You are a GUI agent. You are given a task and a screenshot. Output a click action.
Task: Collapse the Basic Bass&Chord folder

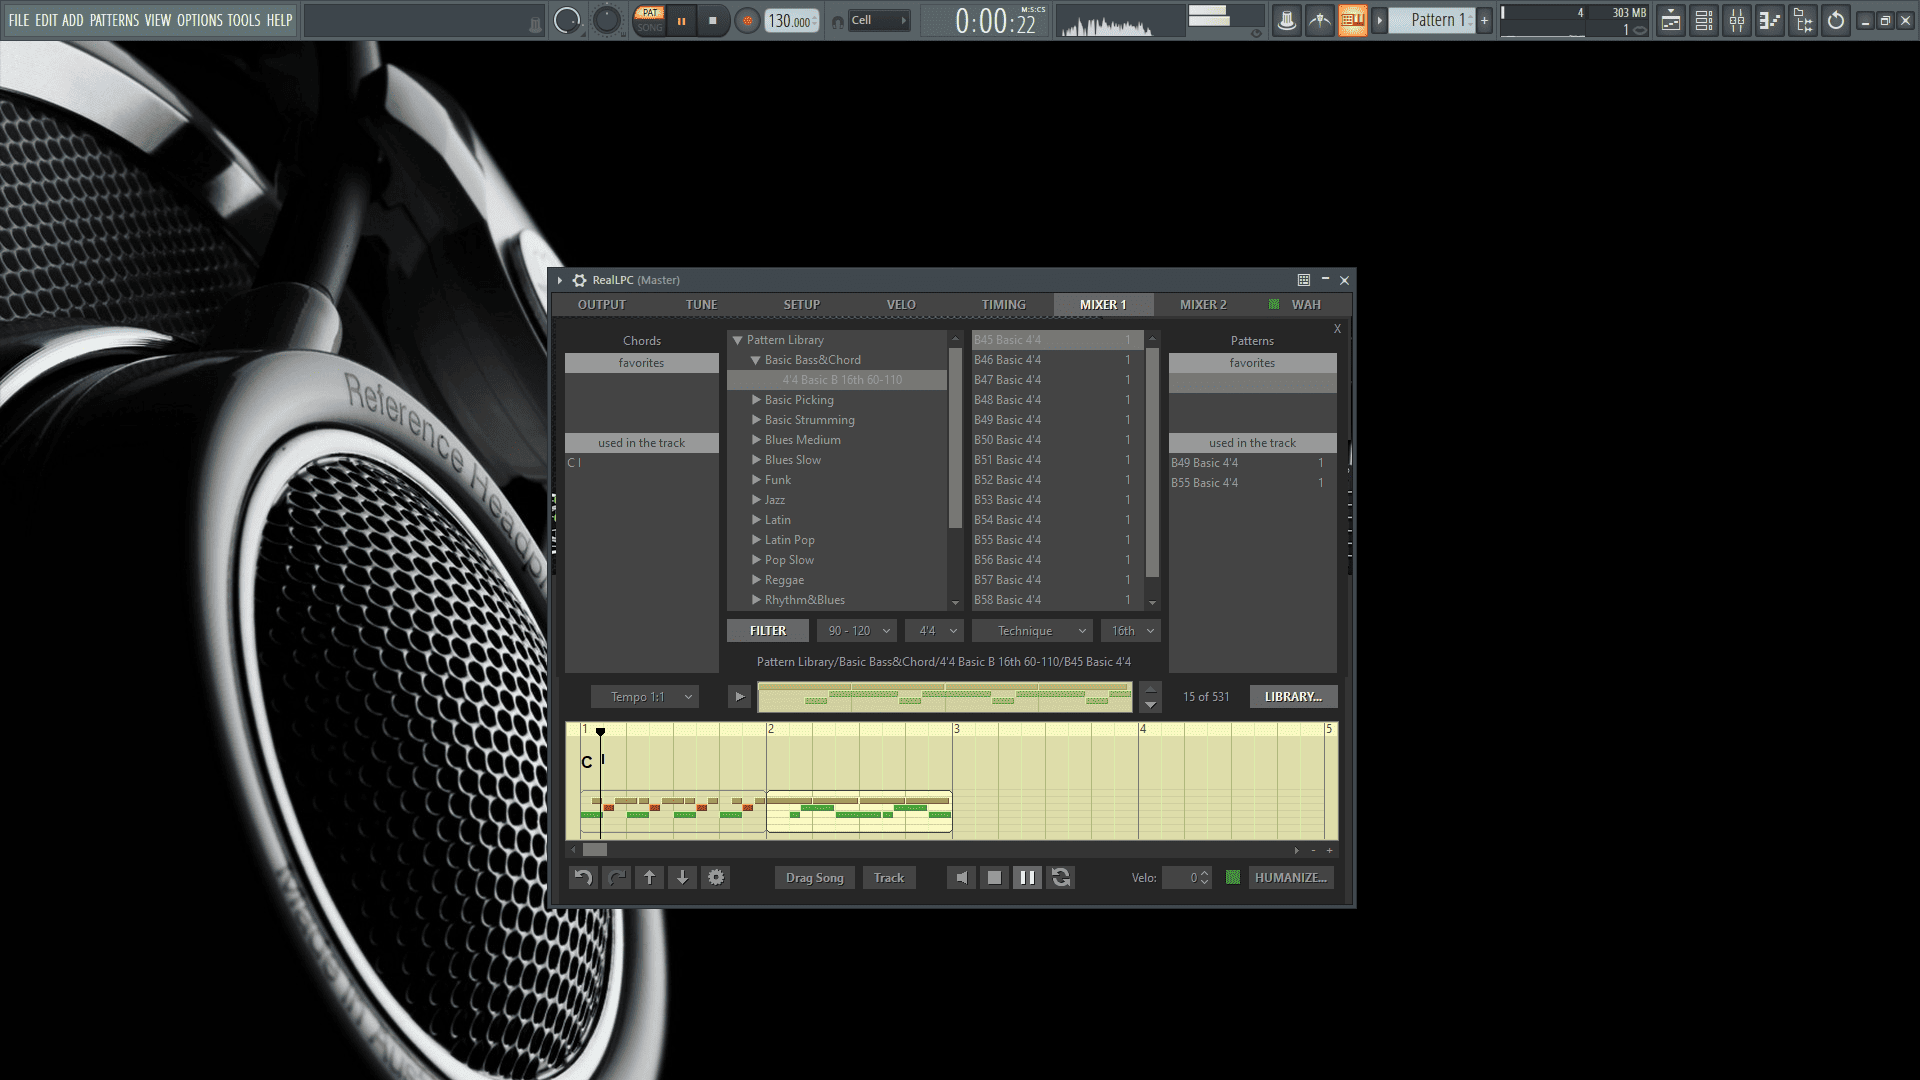(x=756, y=360)
